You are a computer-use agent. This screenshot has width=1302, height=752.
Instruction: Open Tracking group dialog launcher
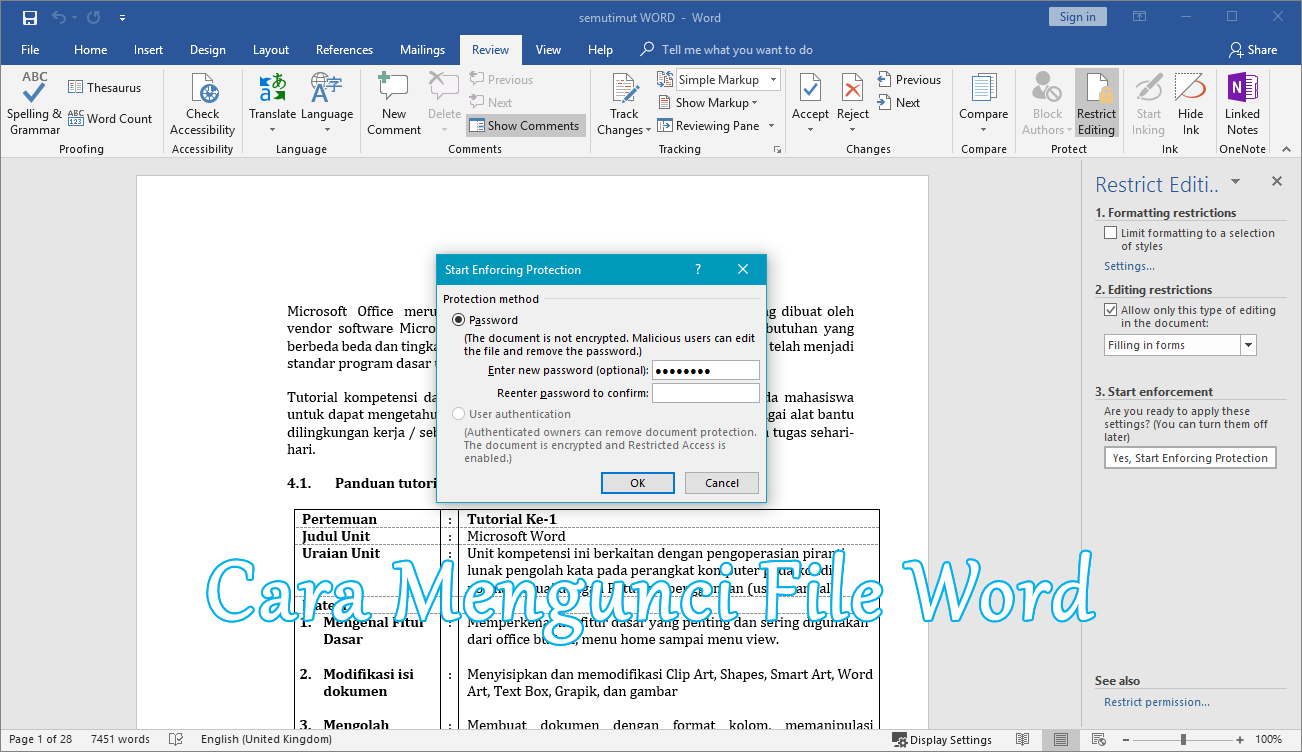point(778,150)
